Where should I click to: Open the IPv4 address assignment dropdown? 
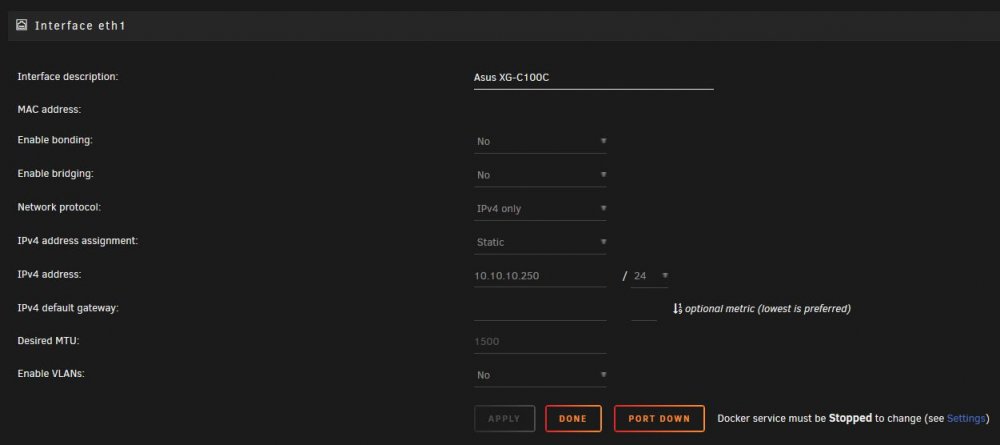540,242
